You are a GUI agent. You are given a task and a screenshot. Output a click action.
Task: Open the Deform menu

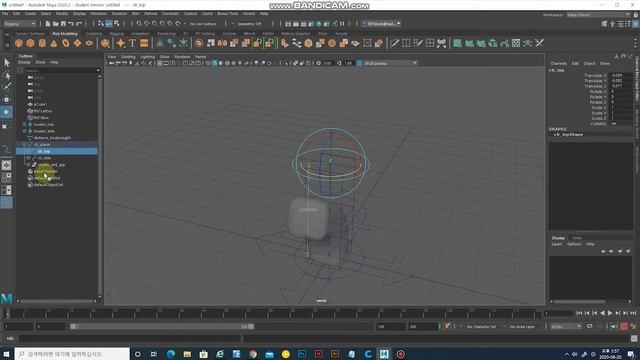pos(151,13)
